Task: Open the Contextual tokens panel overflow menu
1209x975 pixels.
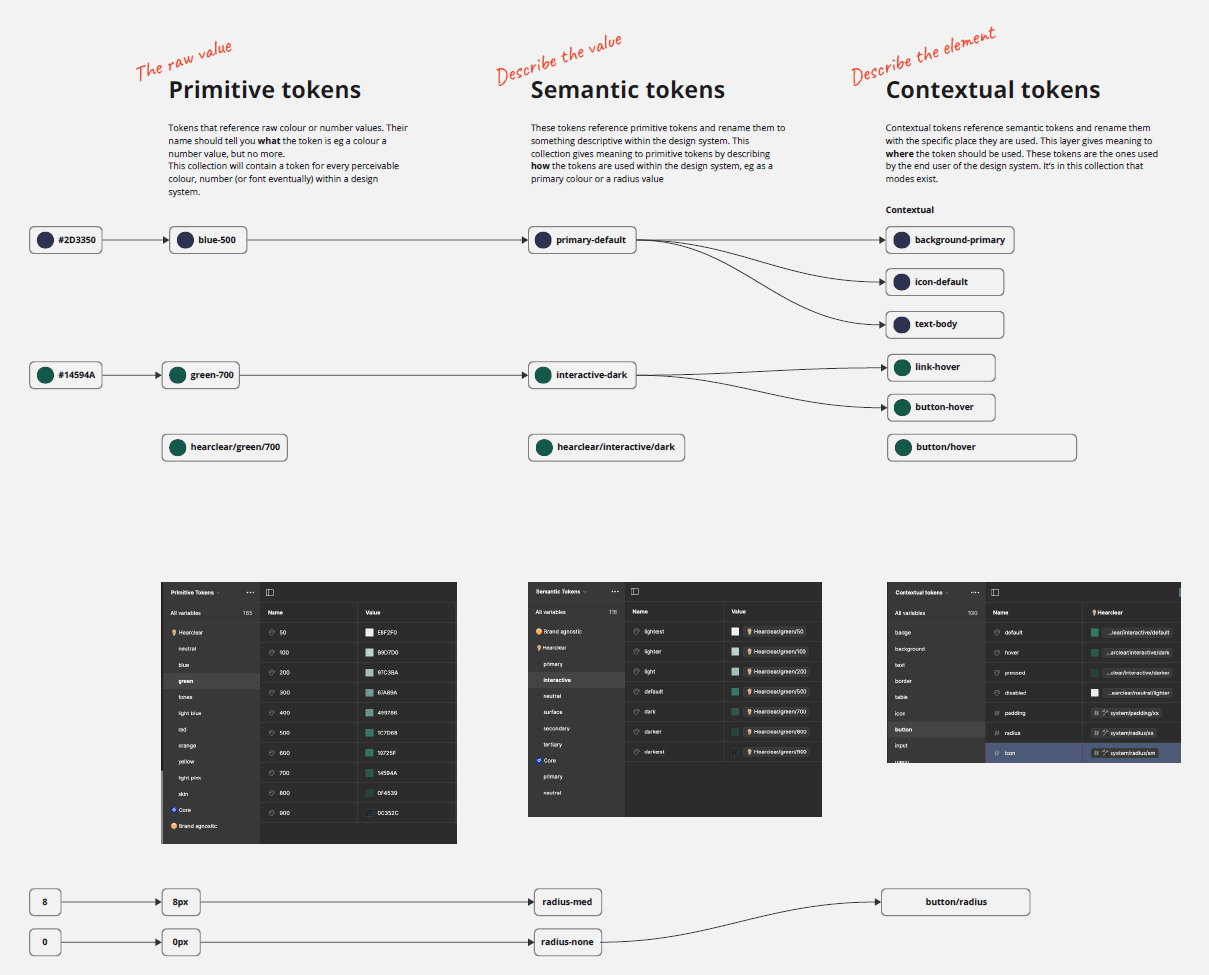Action: tap(975, 592)
